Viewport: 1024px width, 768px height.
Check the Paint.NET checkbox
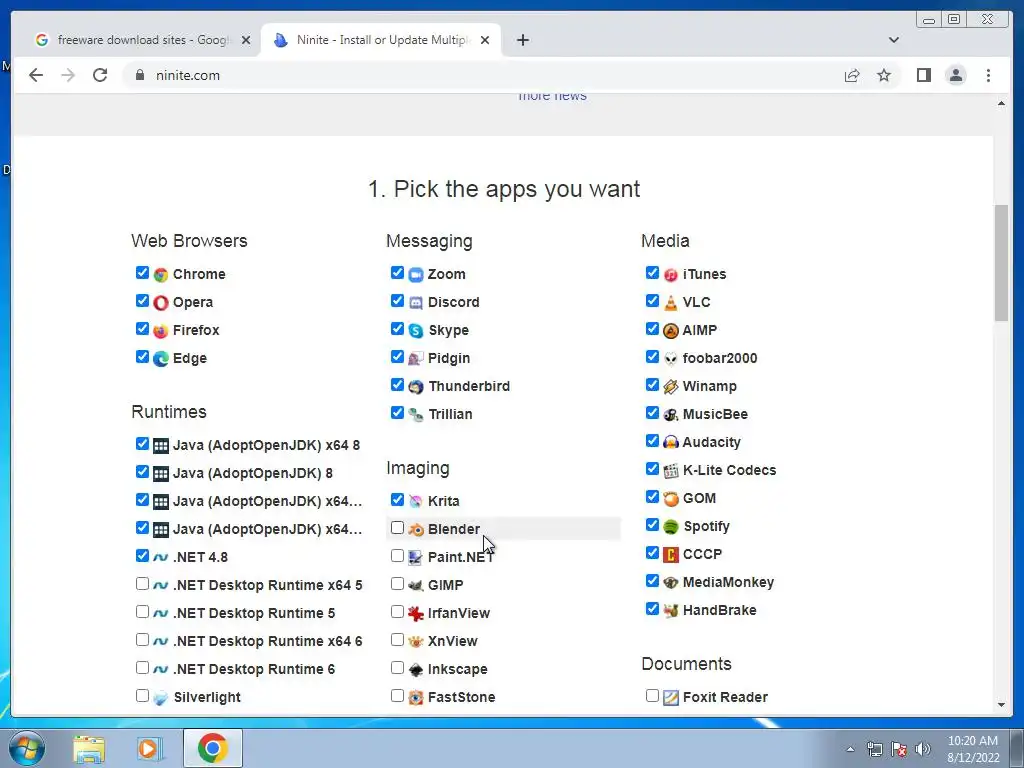pos(397,556)
